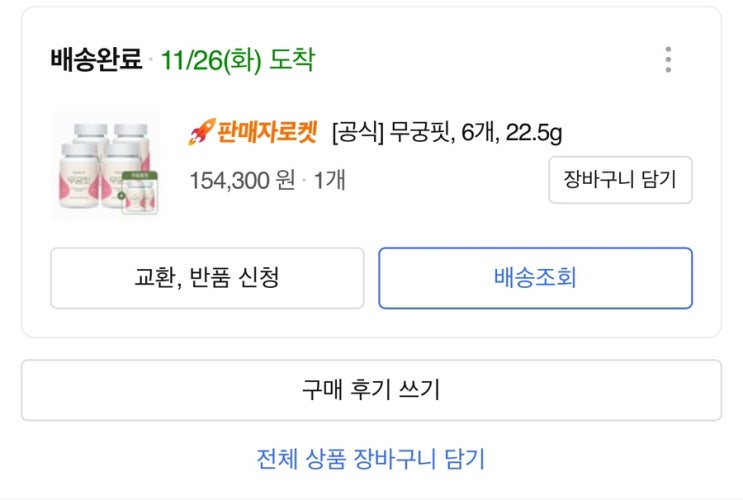Click the 22.5g weight in the title
This screenshot has width=743, height=500.
(x=543, y=133)
